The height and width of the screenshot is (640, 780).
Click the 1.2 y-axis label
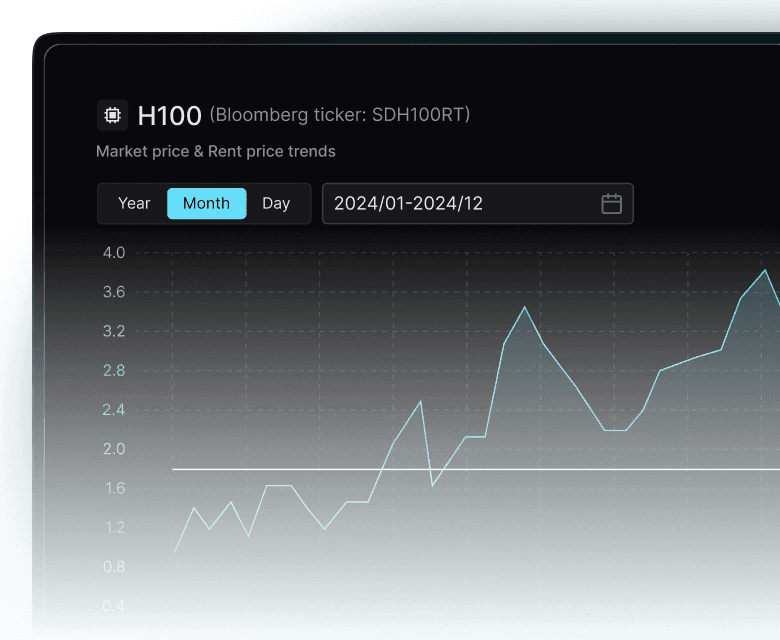pos(115,527)
